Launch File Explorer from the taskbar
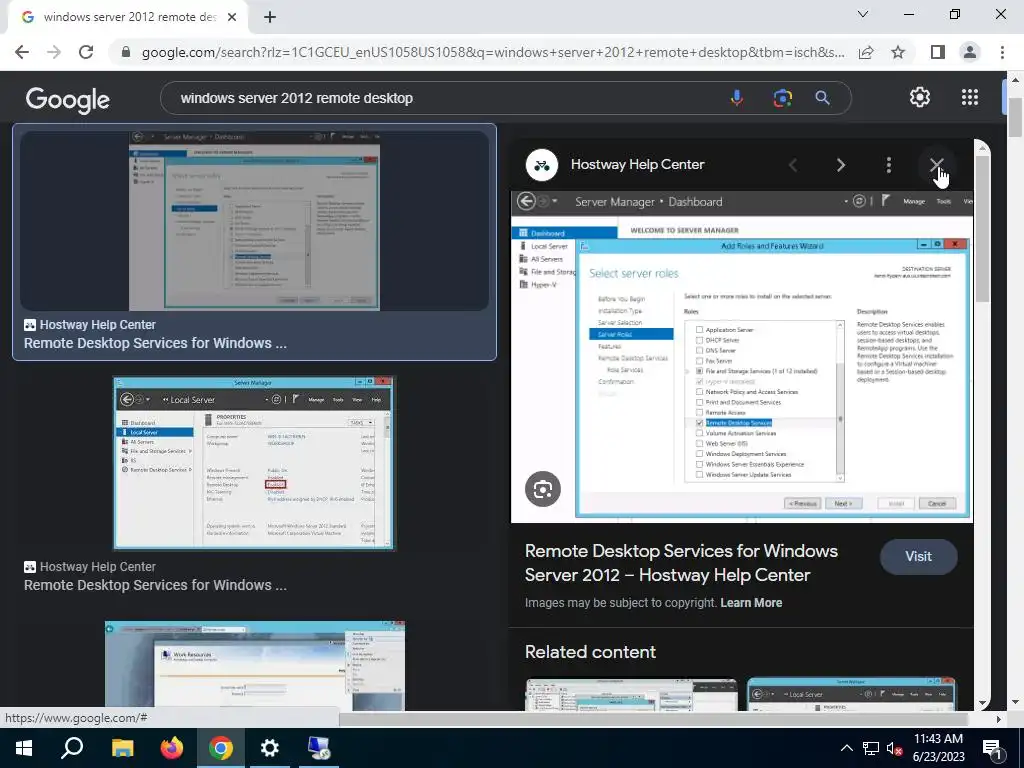 pos(122,748)
